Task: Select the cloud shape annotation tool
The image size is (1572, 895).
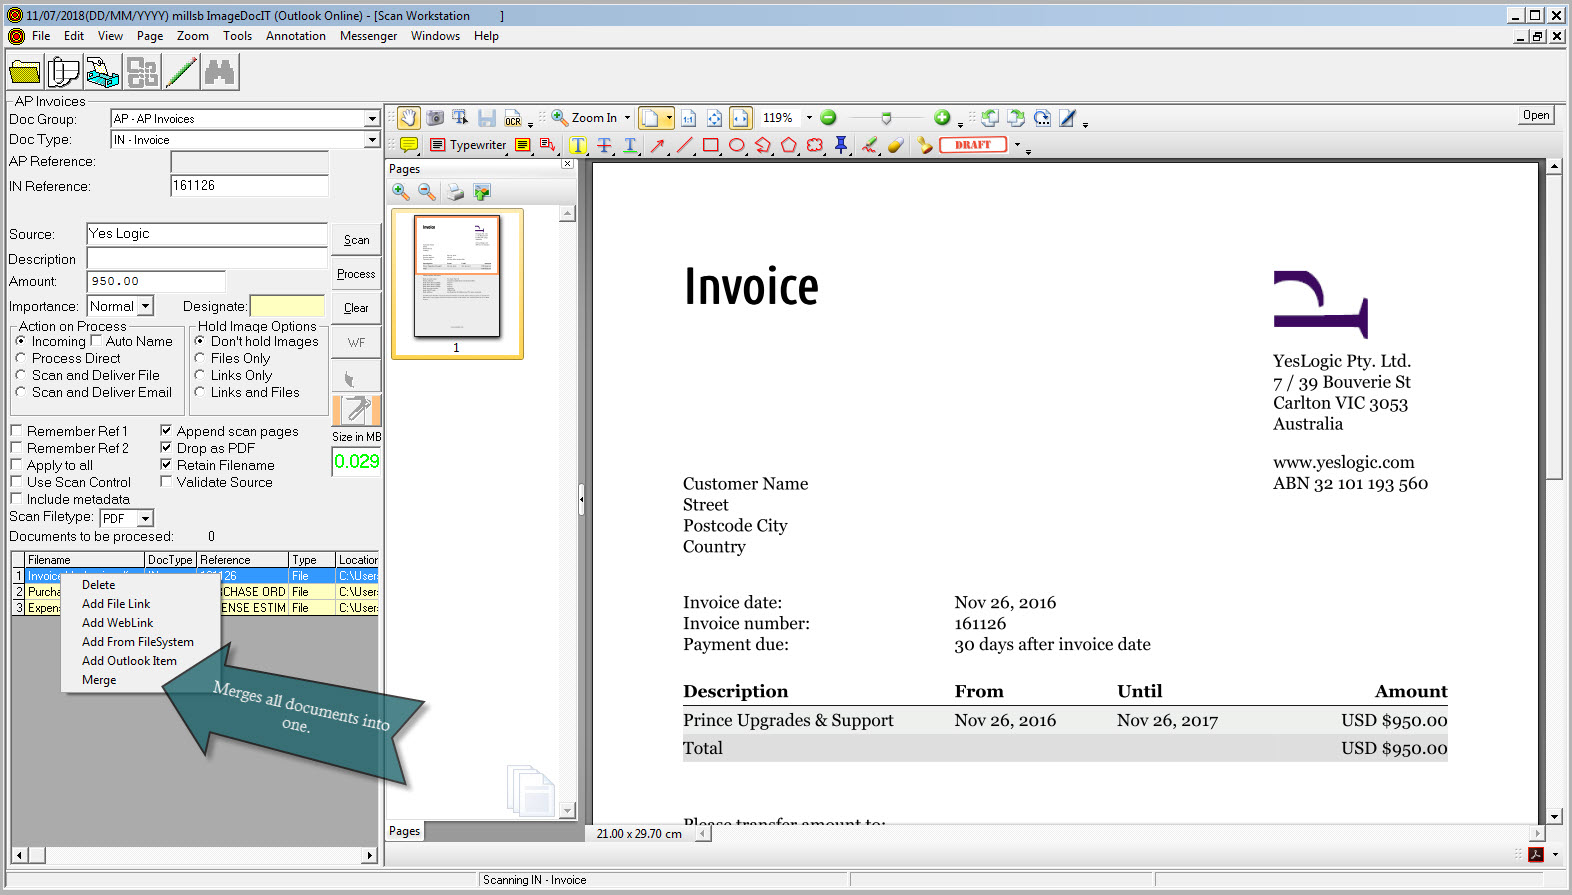Action: click(815, 145)
